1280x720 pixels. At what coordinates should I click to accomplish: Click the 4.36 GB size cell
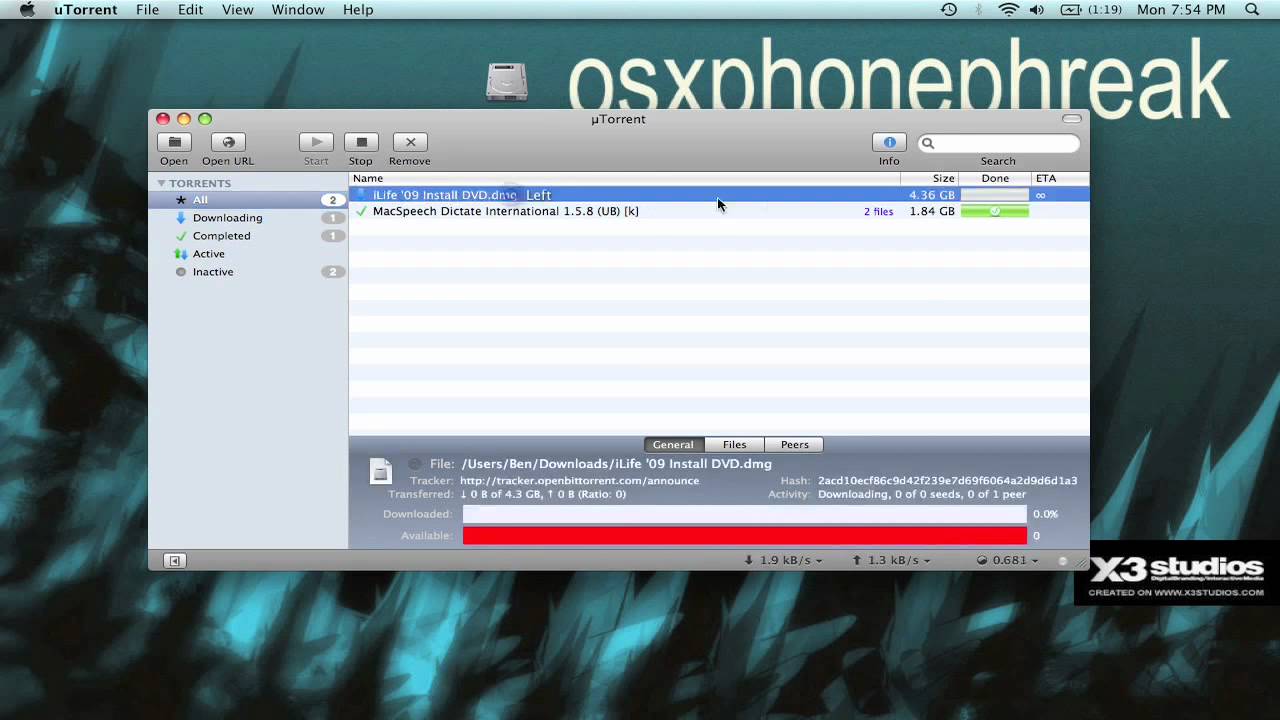pyautogui.click(x=932, y=195)
